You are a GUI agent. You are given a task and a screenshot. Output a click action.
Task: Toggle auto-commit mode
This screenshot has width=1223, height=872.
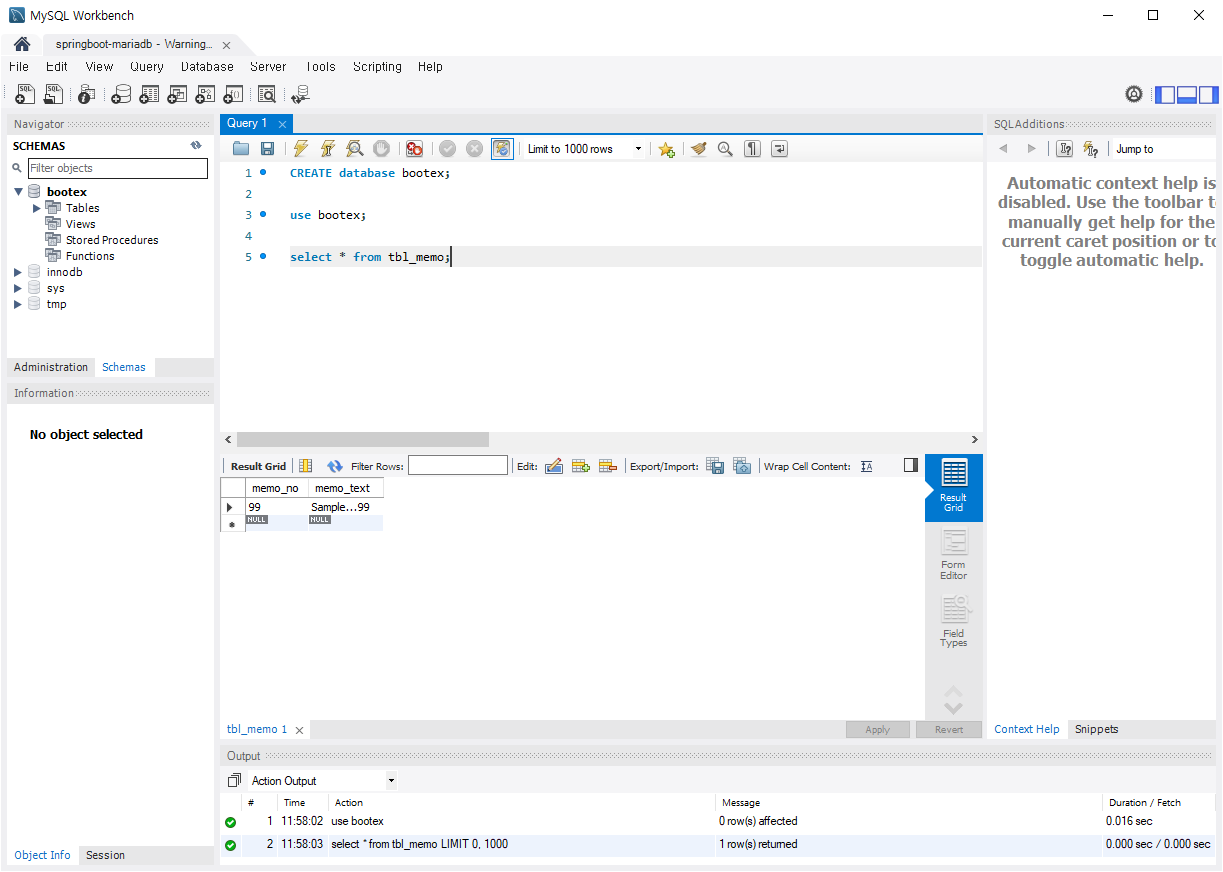(502, 149)
